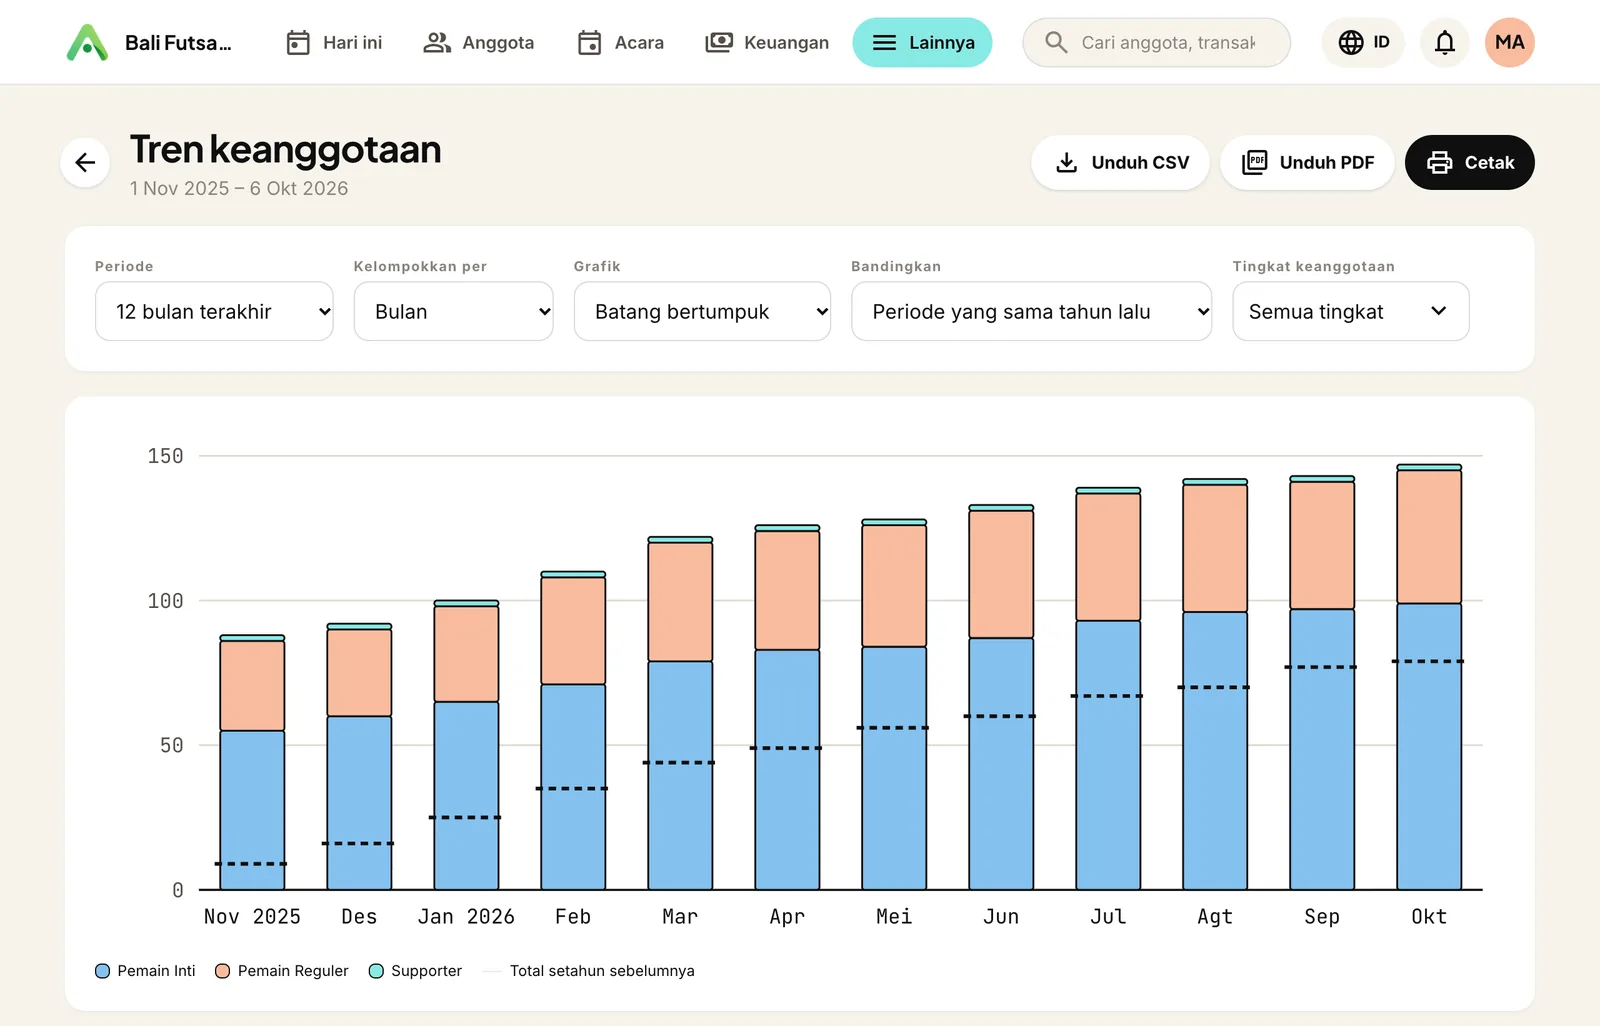Toggle Supporter legend series
The width and height of the screenshot is (1600, 1026).
click(415, 971)
